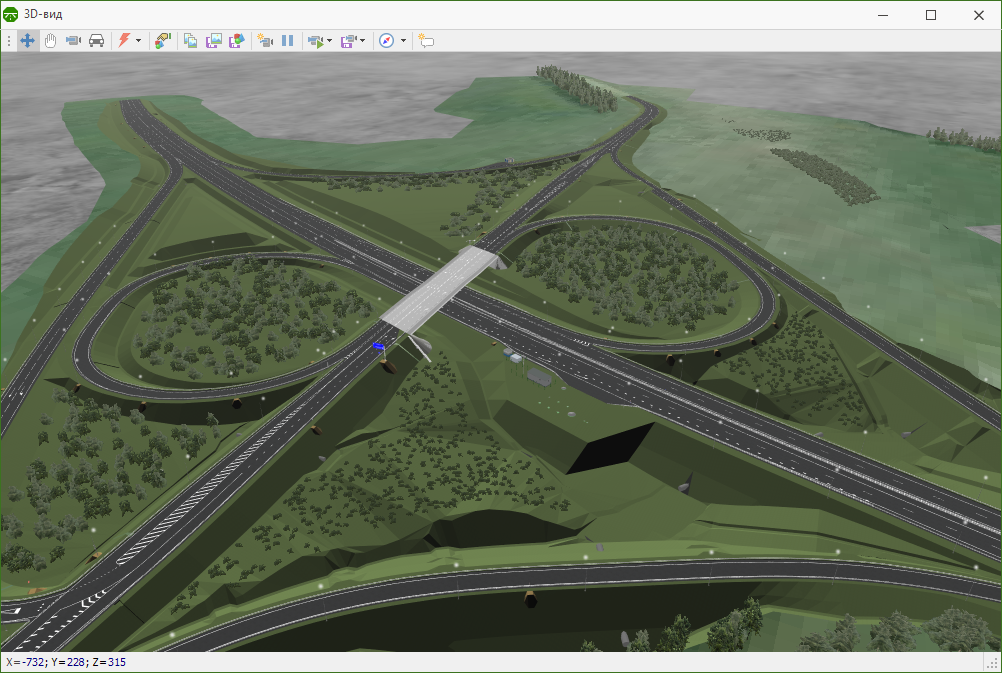This screenshot has width=1002, height=673.
Task: Expand the camera play dropdown arrow
Action: tap(330, 41)
